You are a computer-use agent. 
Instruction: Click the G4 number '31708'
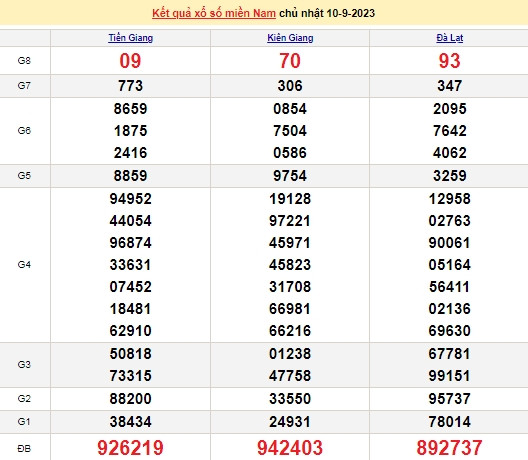pyautogui.click(x=290, y=287)
